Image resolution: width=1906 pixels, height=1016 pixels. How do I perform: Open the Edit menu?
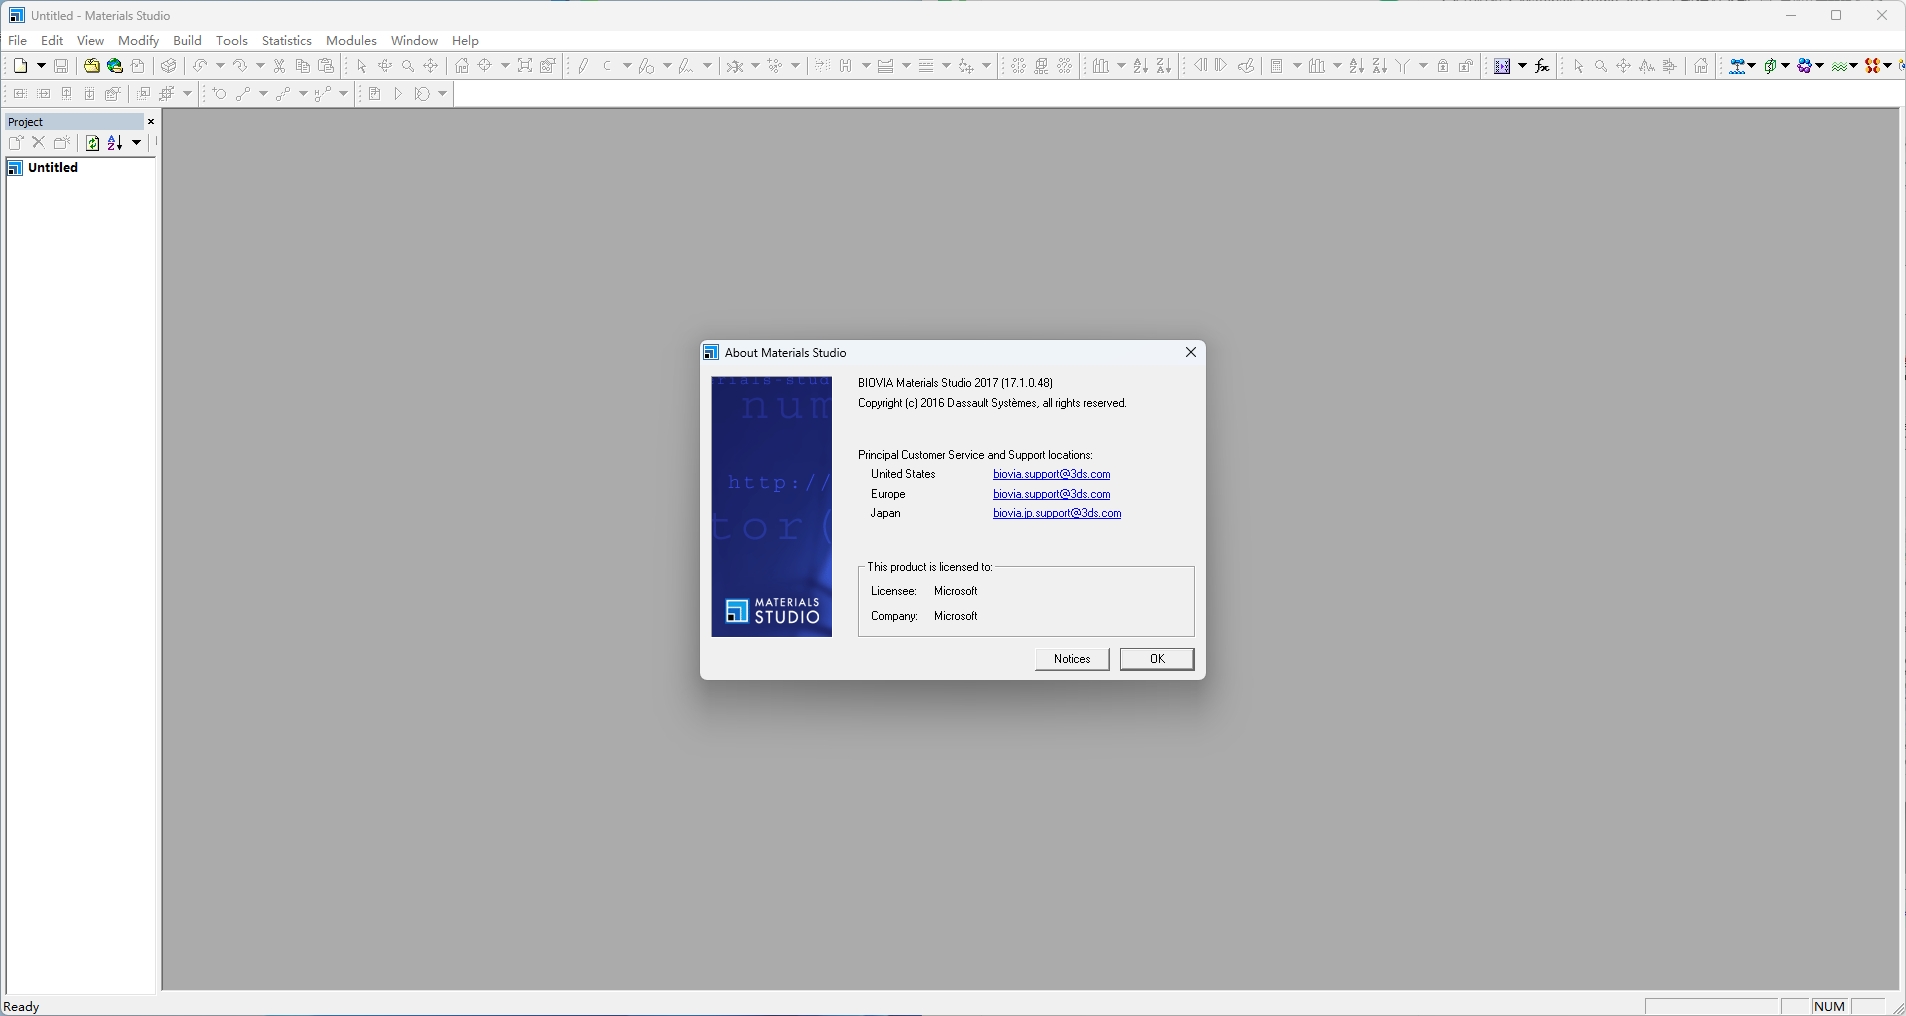(52, 41)
